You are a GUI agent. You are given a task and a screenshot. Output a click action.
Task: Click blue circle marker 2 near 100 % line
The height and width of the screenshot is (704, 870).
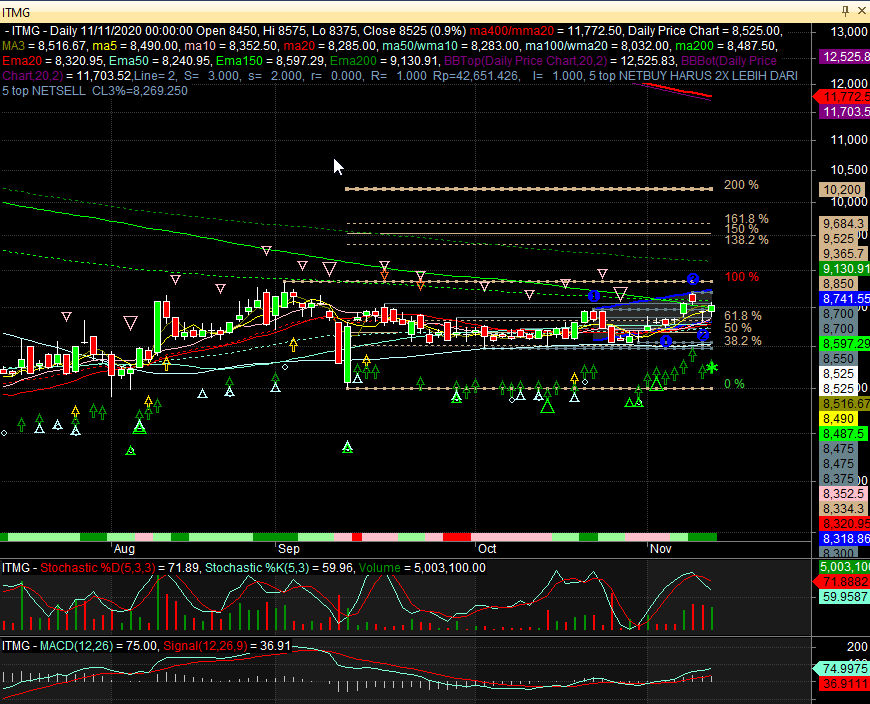[x=692, y=278]
